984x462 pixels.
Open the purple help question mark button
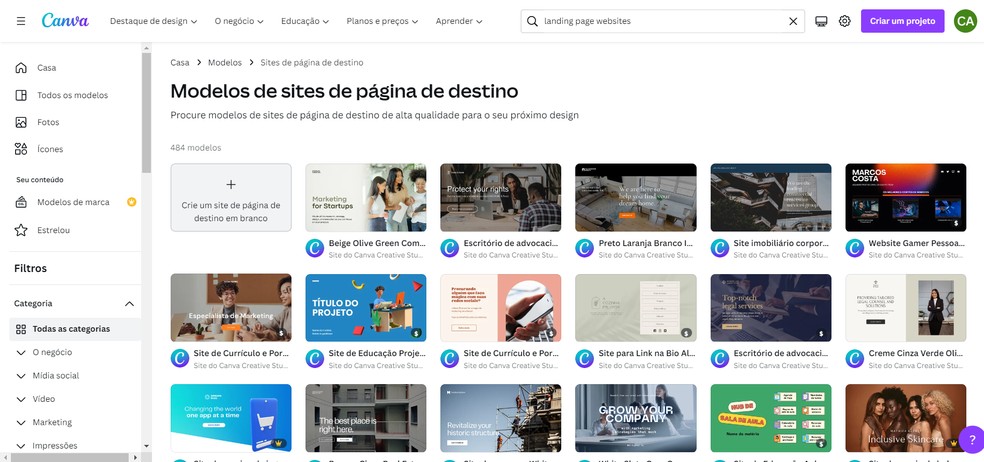971,439
